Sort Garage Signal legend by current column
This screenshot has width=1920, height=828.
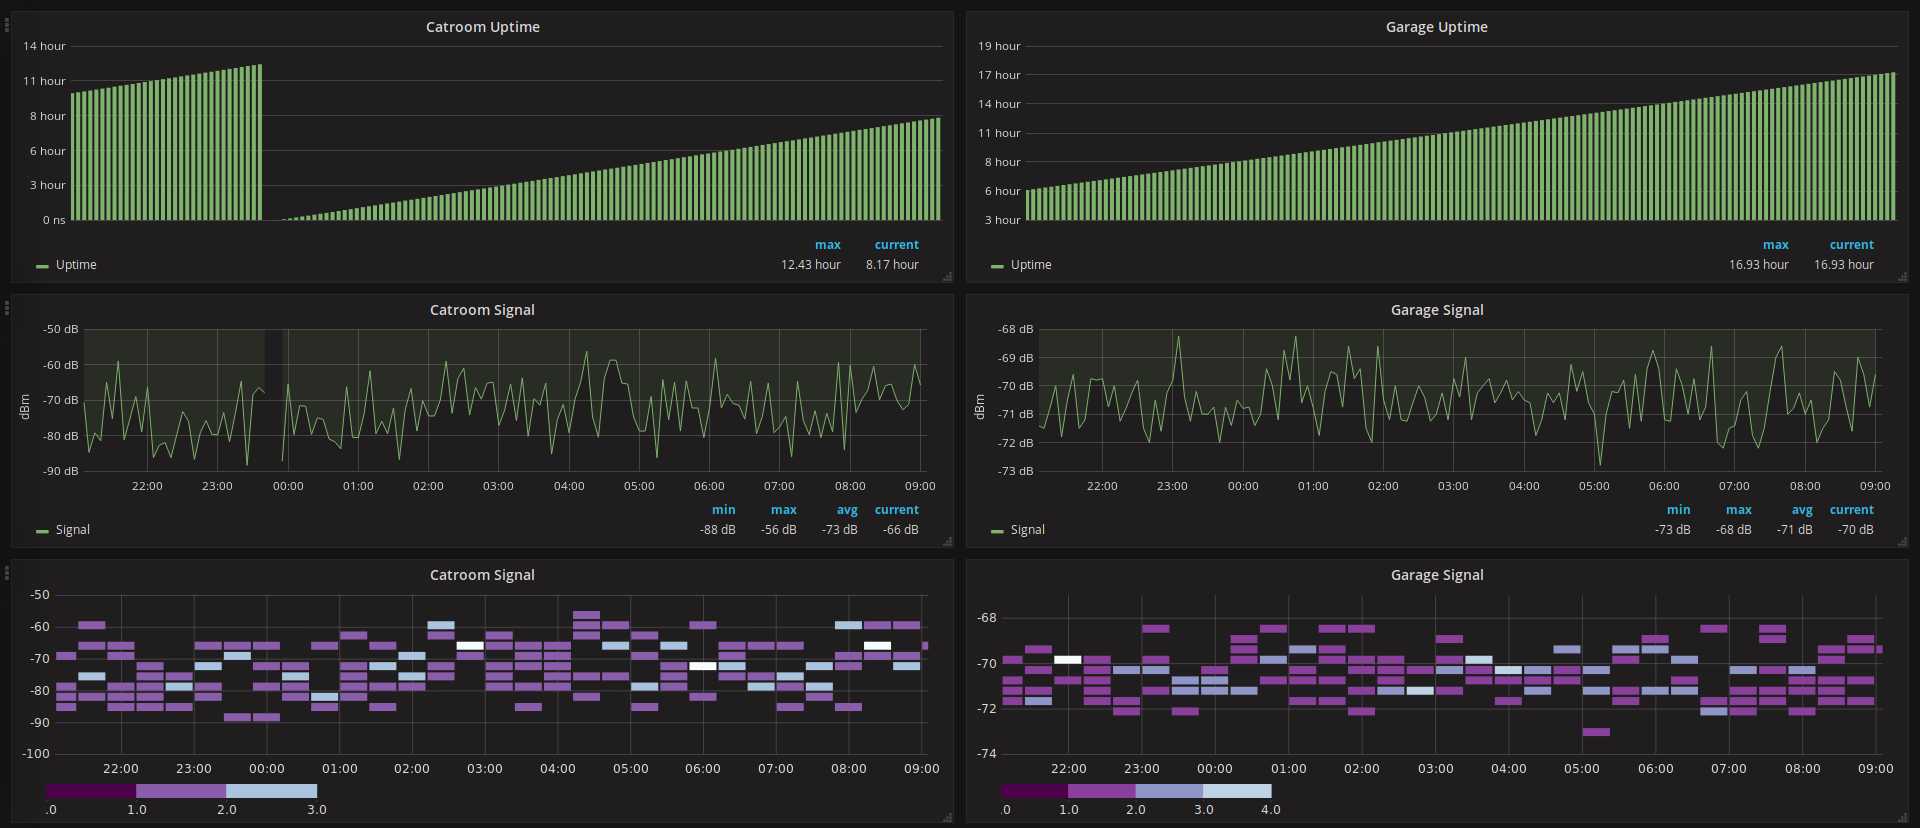[x=1852, y=510]
